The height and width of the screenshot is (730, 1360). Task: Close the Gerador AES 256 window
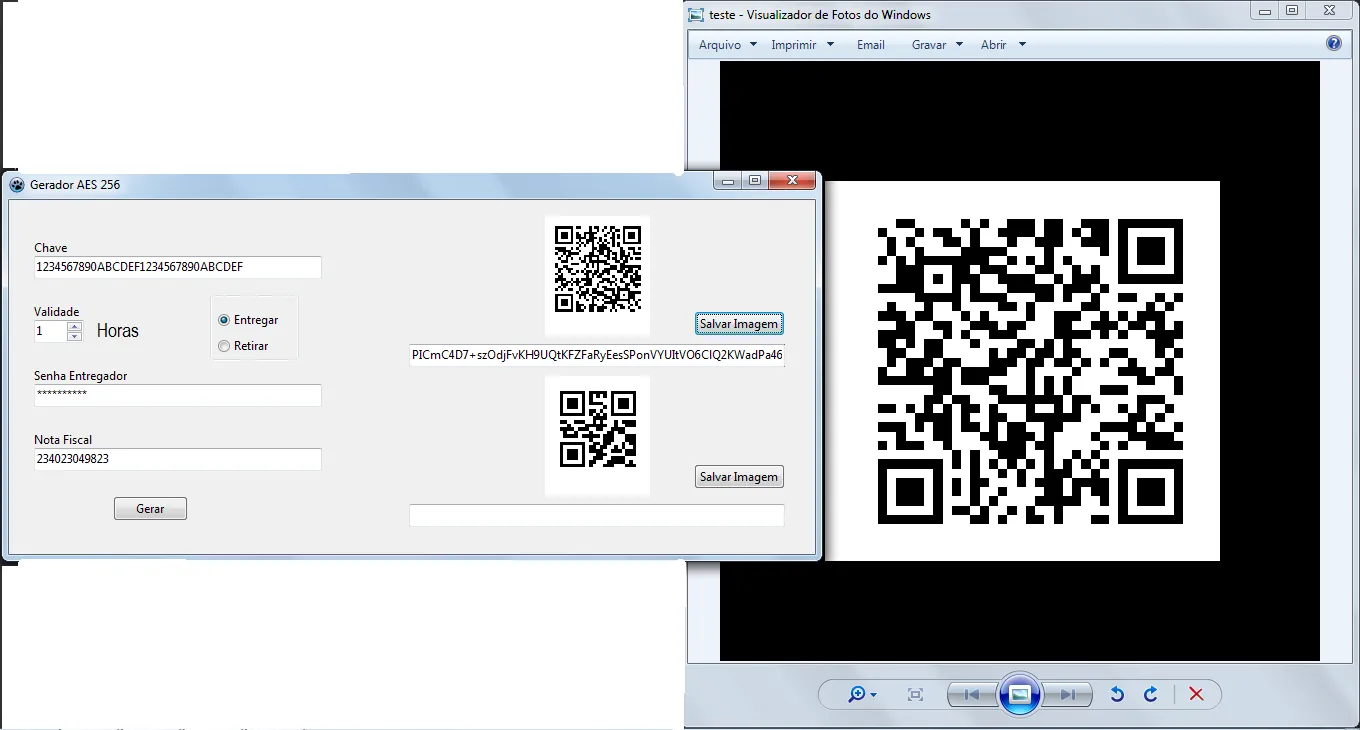tap(793, 181)
